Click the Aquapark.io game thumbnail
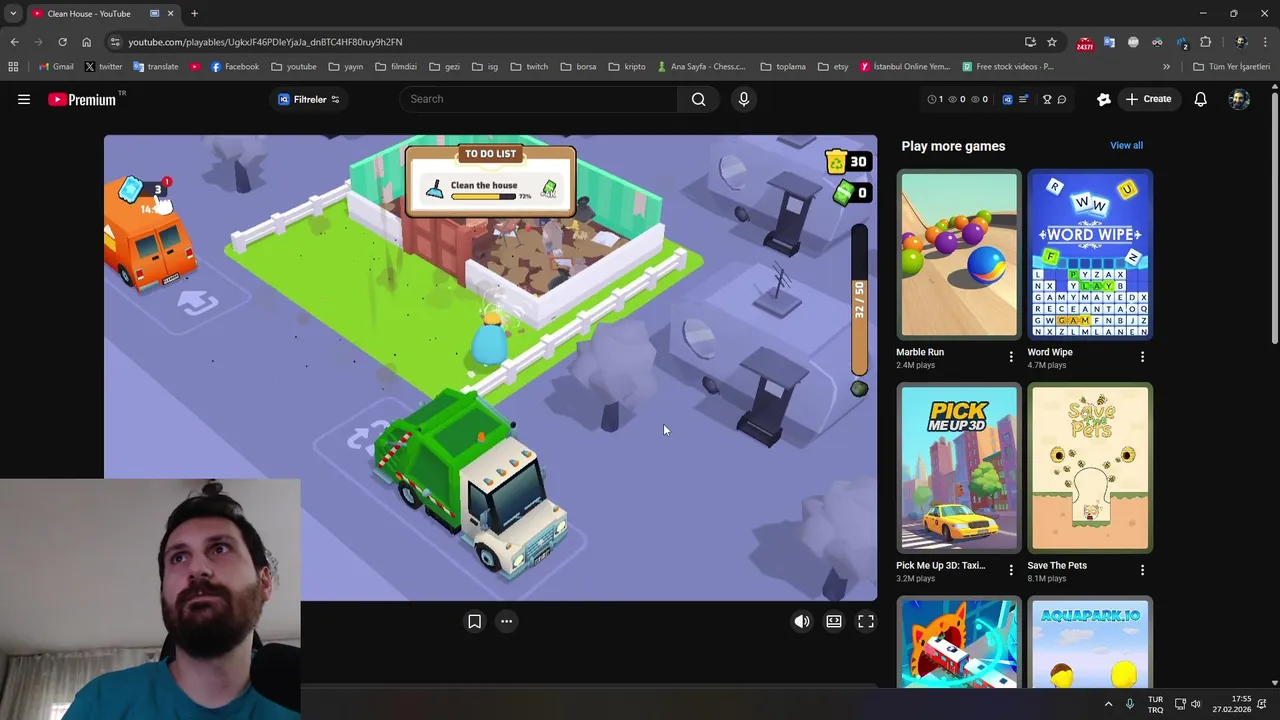1280x720 pixels. pos(1090,642)
